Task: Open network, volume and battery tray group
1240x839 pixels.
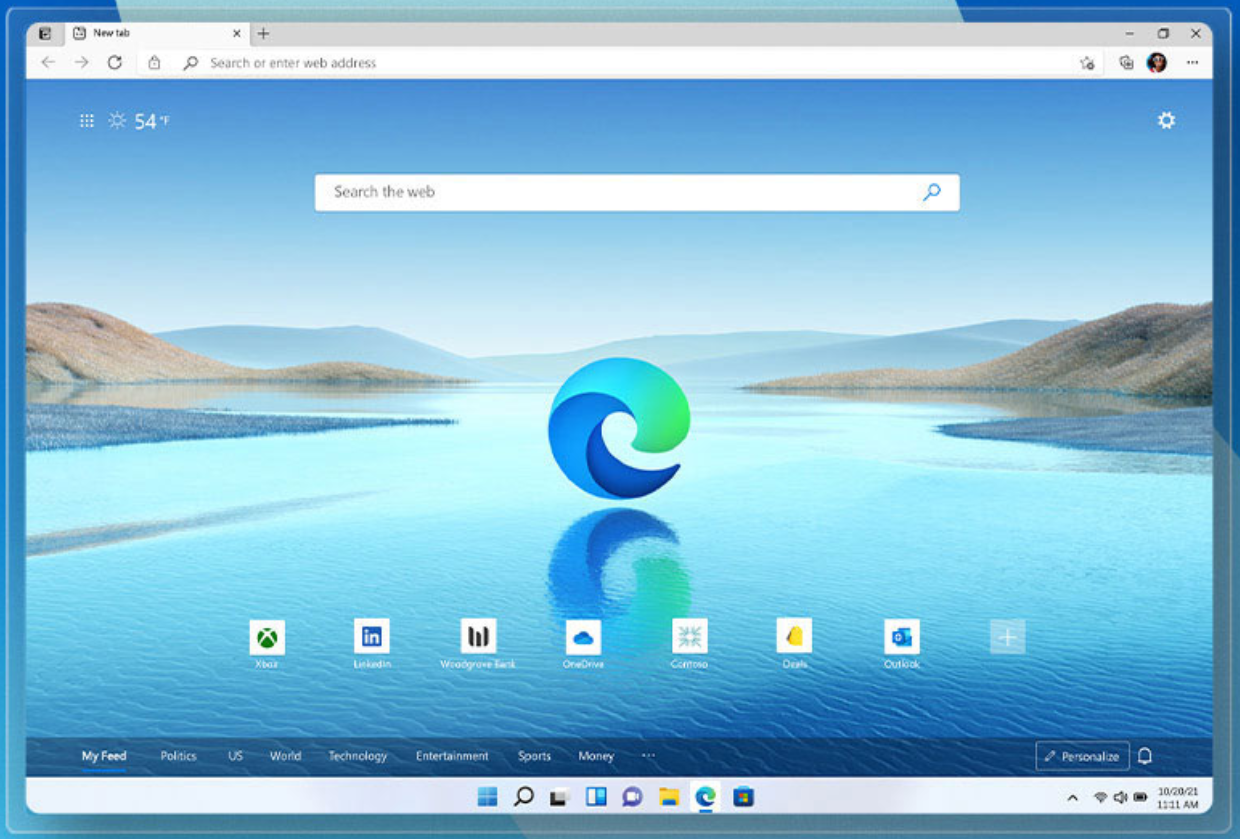Action: point(1120,797)
